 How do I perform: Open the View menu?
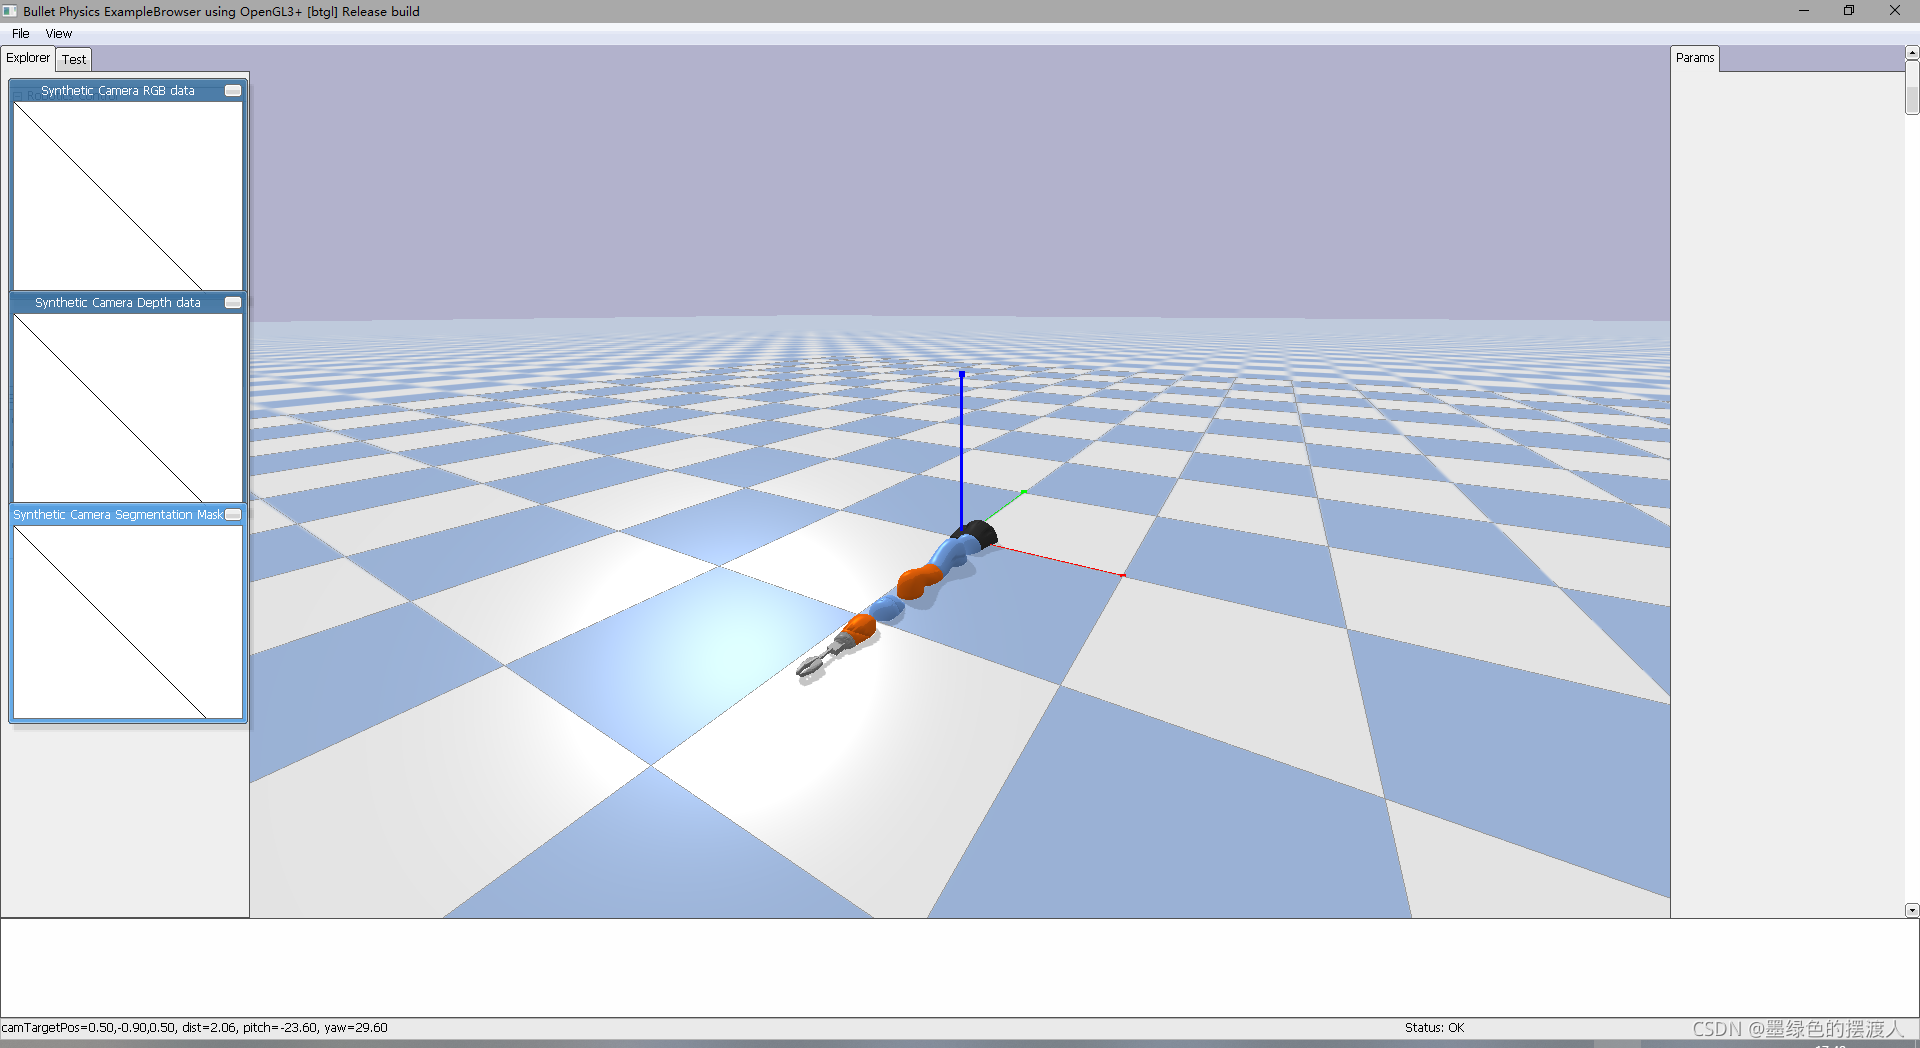(58, 33)
